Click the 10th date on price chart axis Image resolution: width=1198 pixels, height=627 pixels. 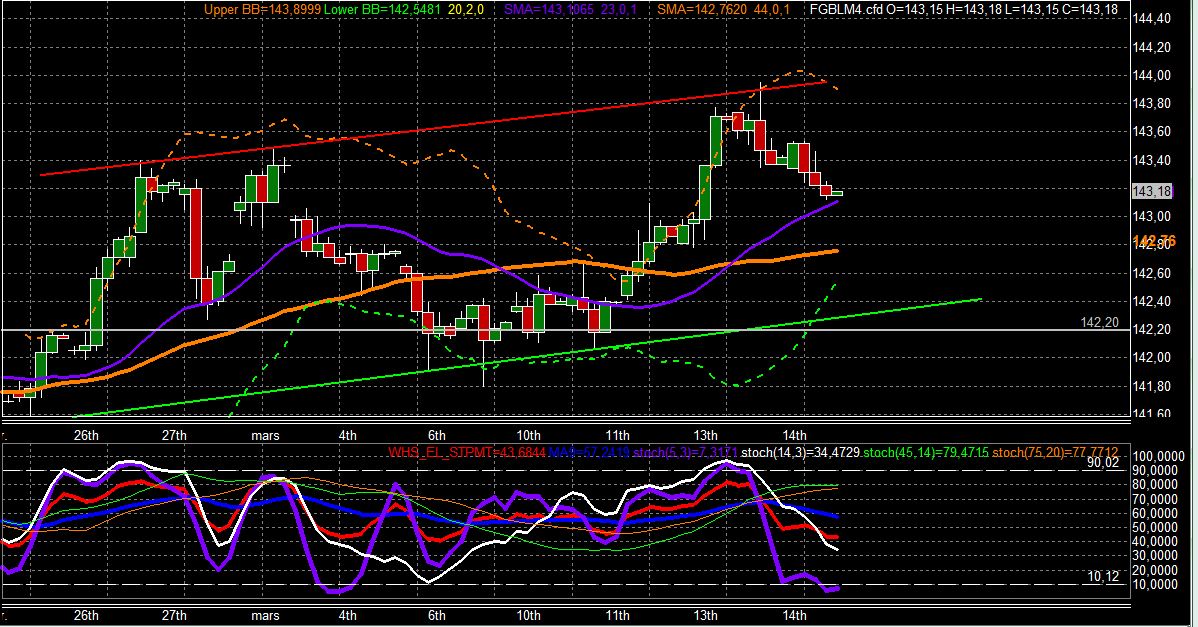(x=528, y=435)
